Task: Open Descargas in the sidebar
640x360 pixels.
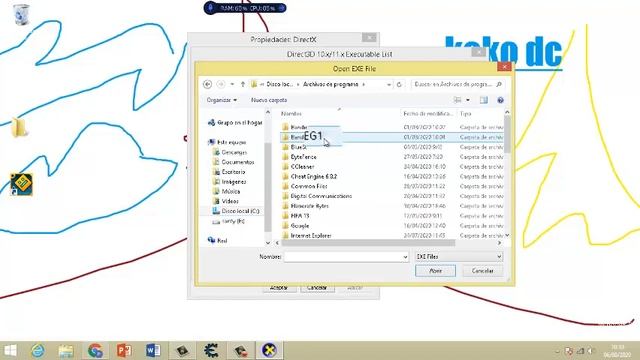Action: click(x=230, y=152)
